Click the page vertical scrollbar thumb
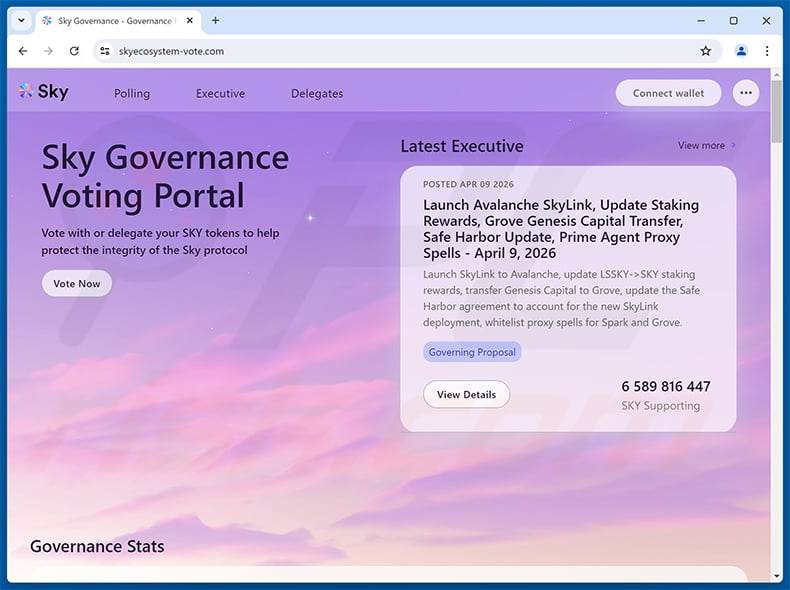790x590 pixels. (x=776, y=111)
